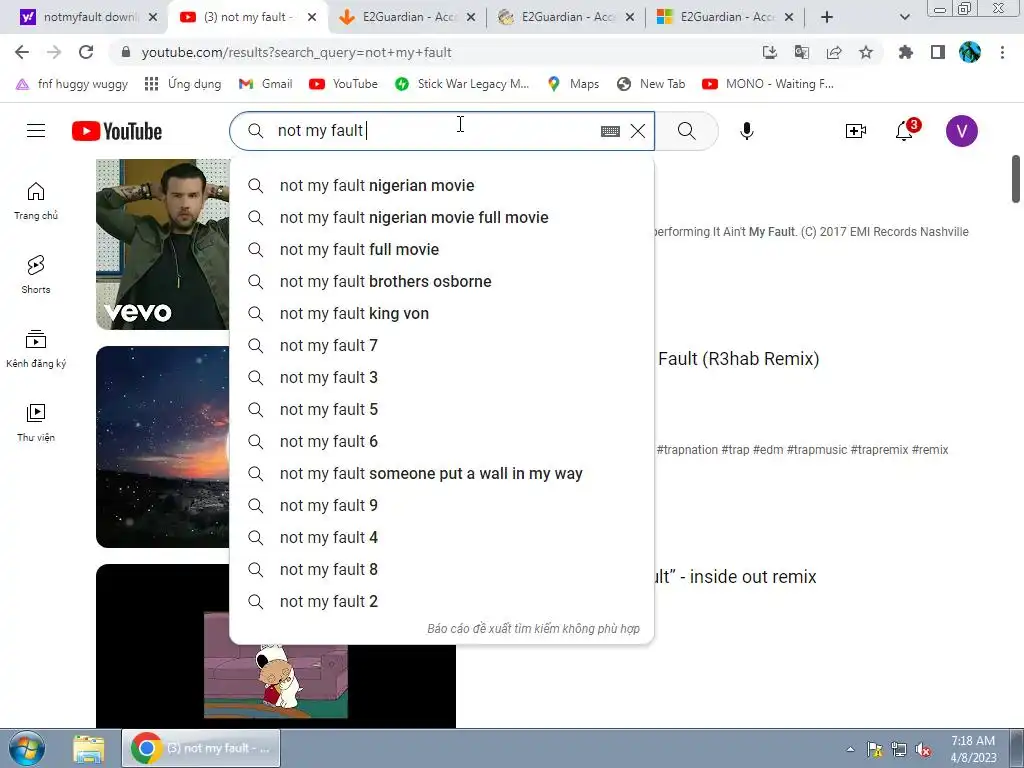Select suggestion not my fault 2
This screenshot has height=768, width=1024.
(x=441, y=601)
